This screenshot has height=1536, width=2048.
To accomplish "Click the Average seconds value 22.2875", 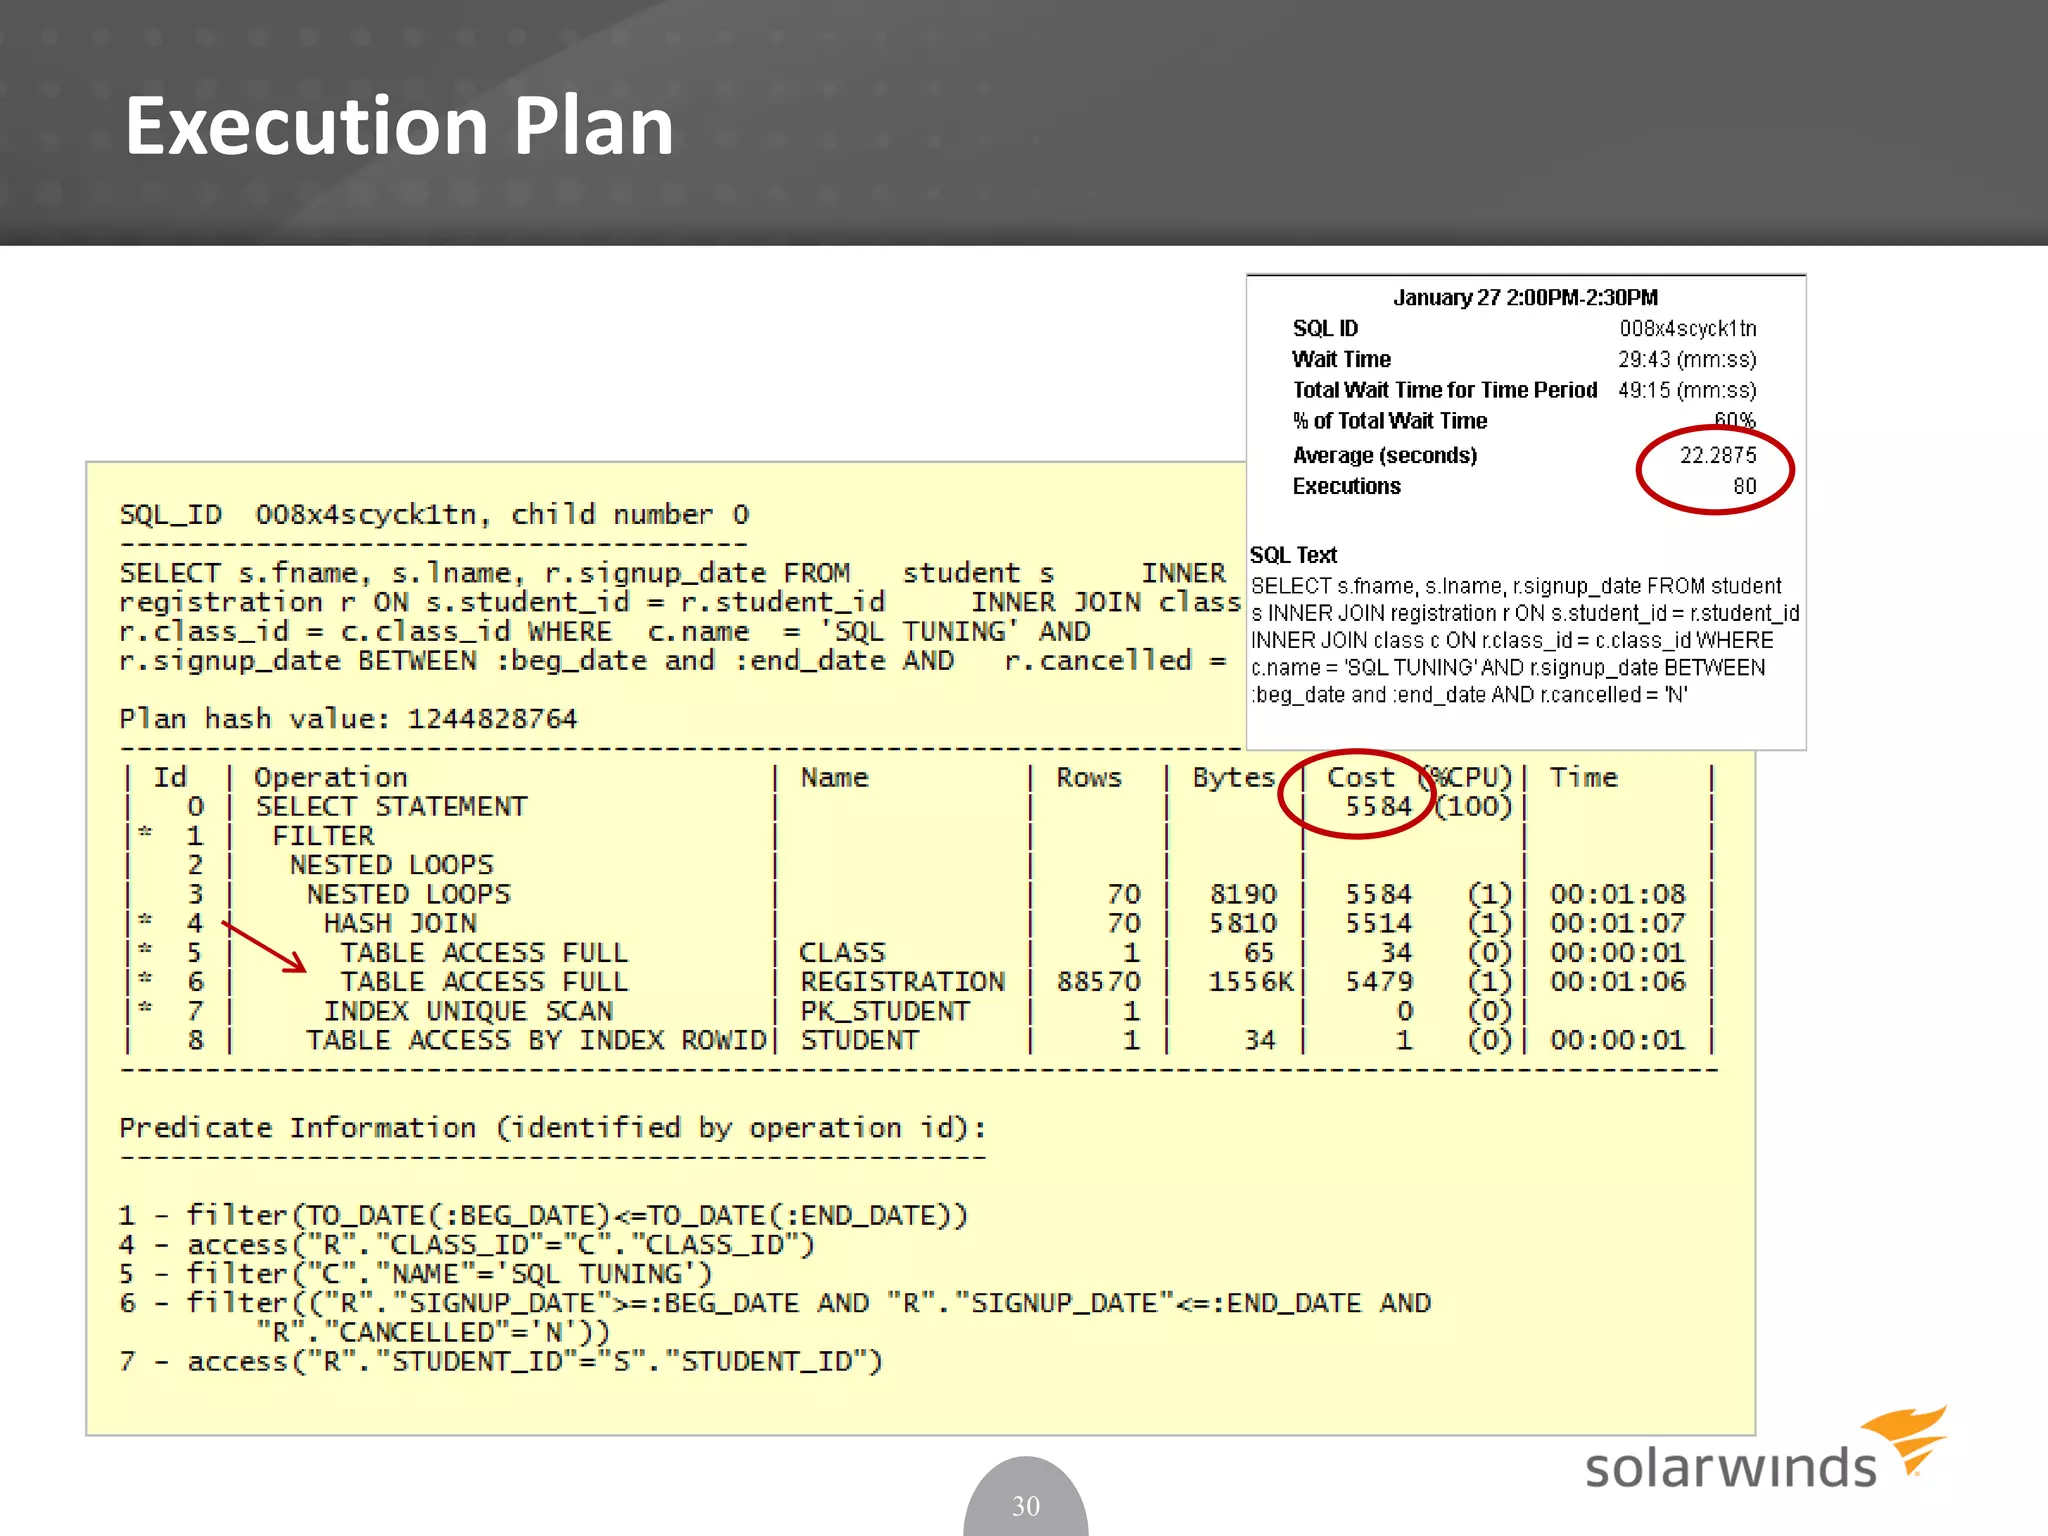I will click(1718, 456).
